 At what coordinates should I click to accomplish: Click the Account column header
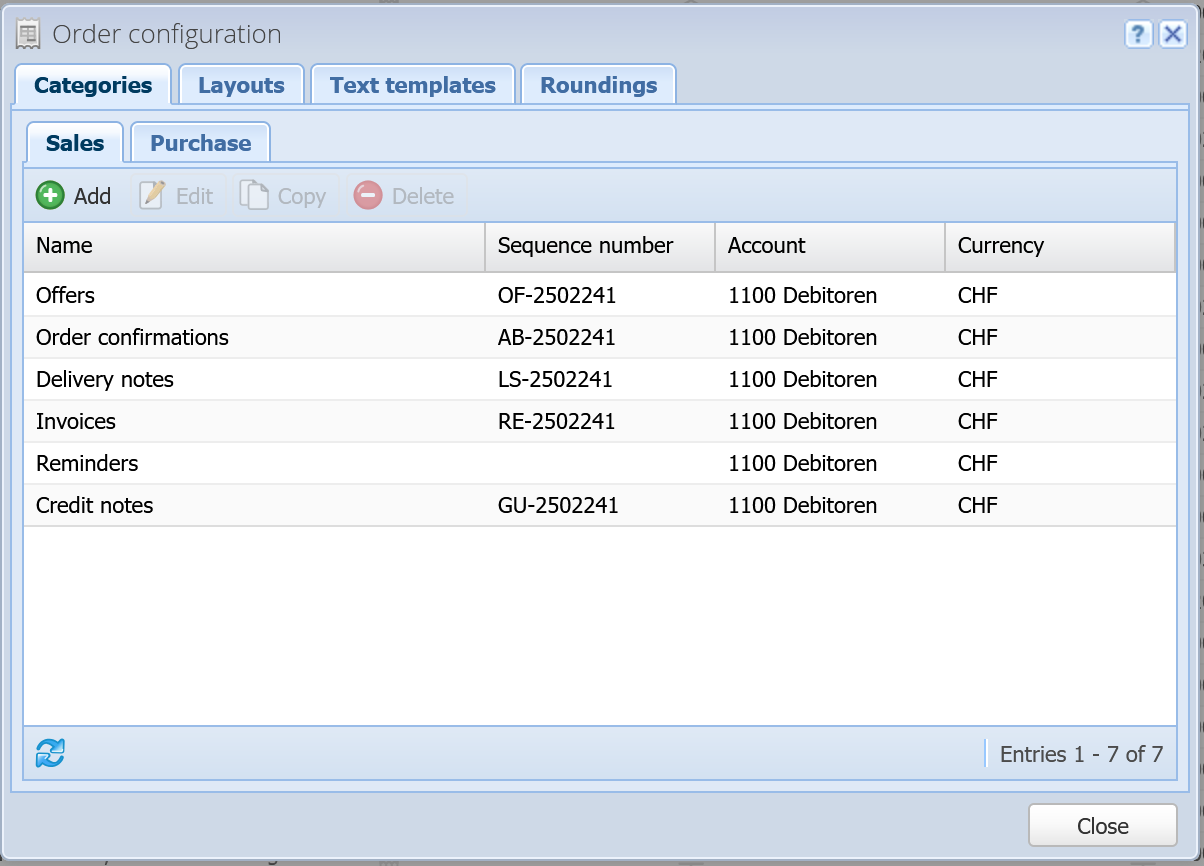[x=830, y=246]
